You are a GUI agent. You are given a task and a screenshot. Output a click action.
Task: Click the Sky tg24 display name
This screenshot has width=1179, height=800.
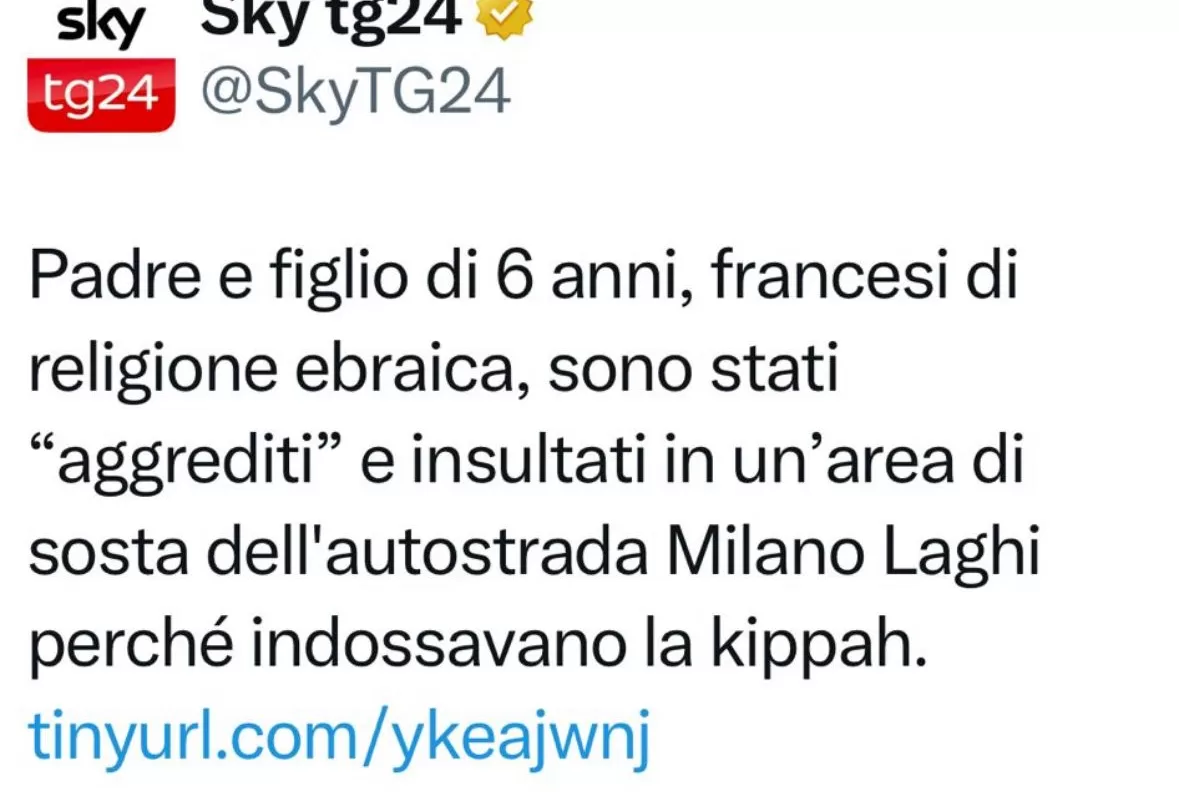331,17
